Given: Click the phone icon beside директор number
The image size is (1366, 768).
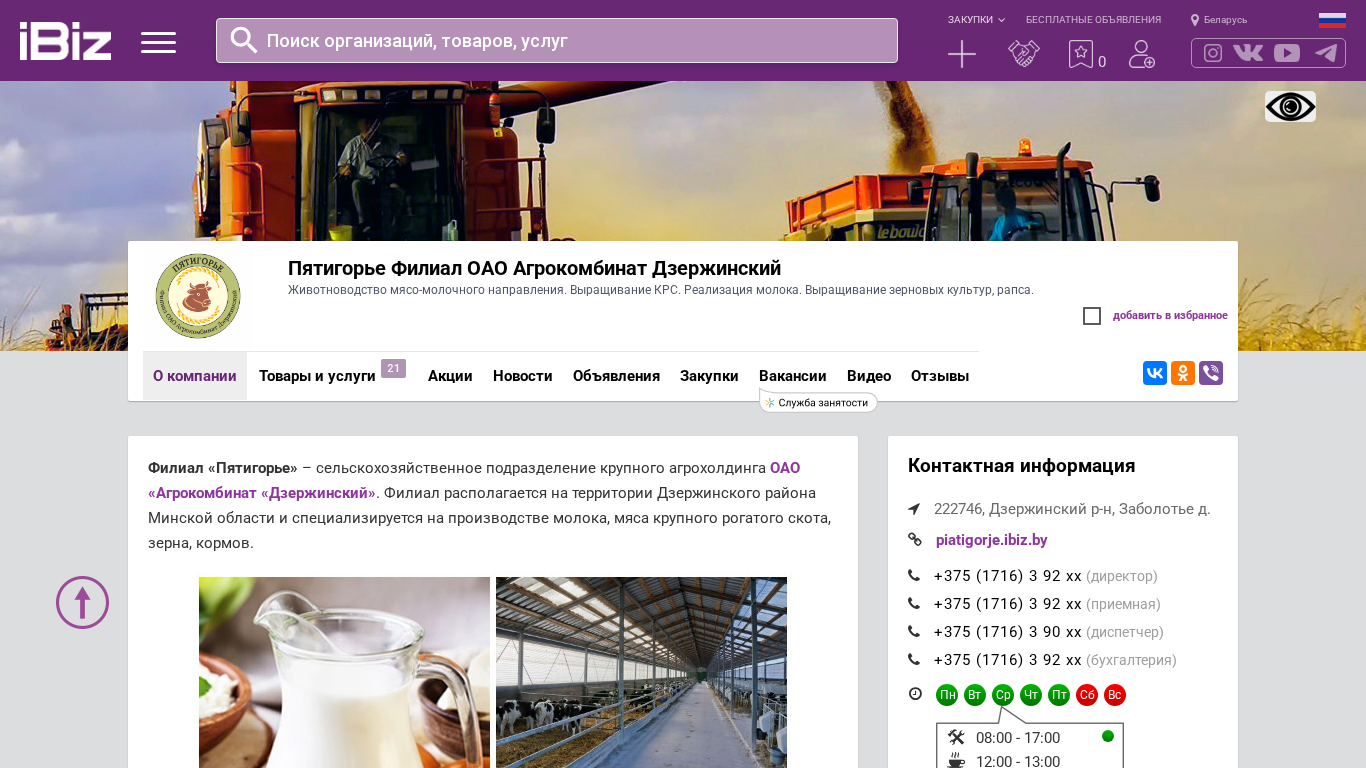Looking at the screenshot, I should pos(914,576).
